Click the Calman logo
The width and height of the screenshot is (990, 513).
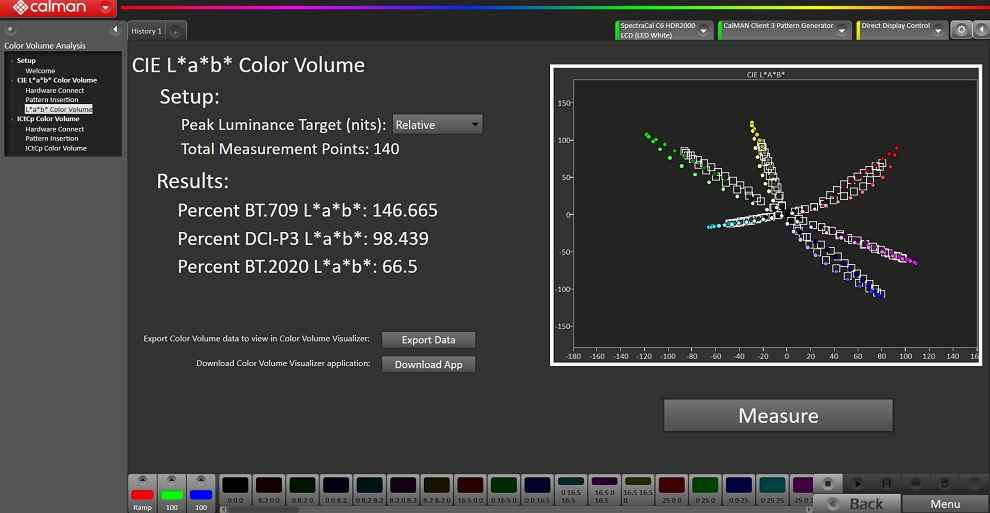[x=49, y=8]
